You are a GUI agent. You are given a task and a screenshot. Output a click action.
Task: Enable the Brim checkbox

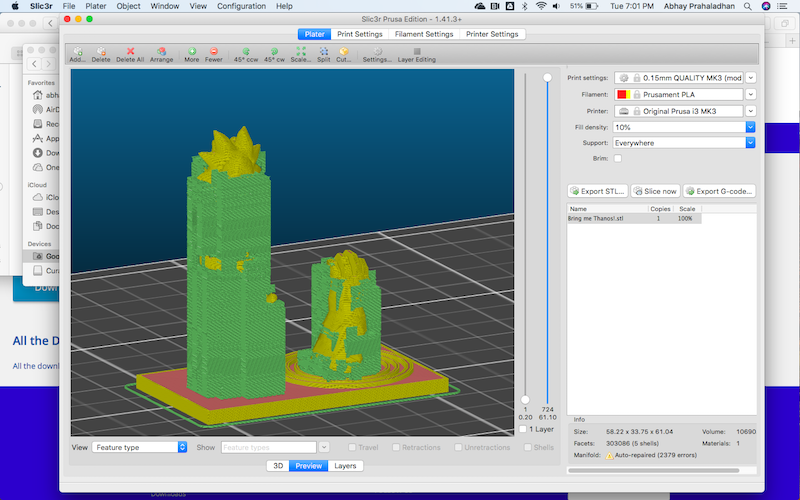(617, 158)
